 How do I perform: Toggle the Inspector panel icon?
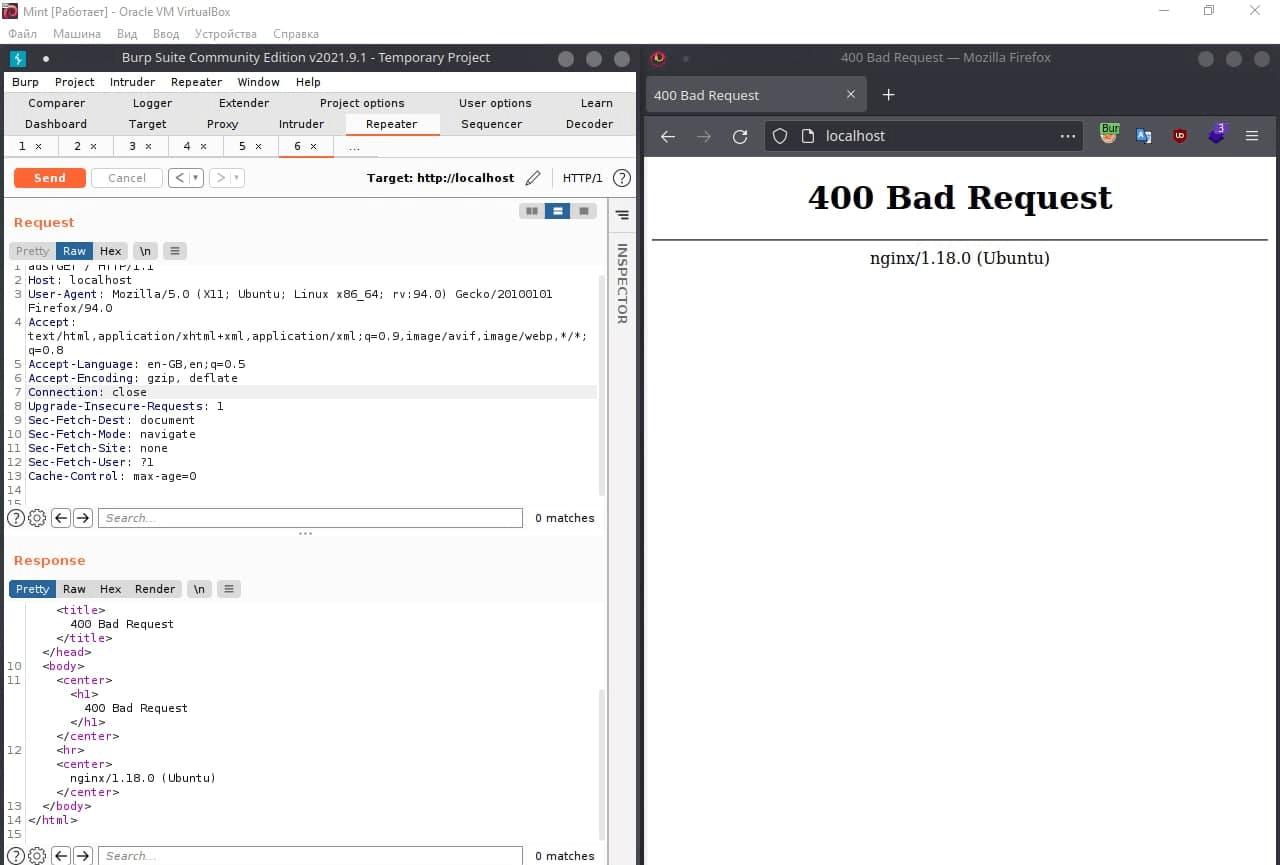point(622,215)
